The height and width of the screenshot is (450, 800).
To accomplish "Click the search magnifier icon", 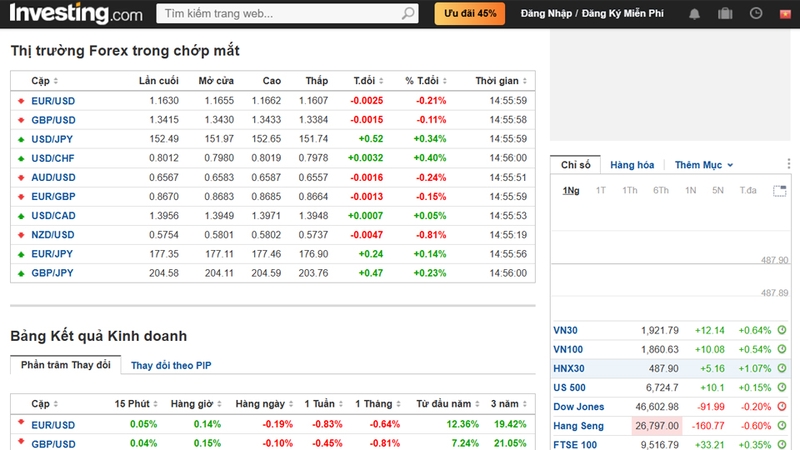I will tap(408, 14).
